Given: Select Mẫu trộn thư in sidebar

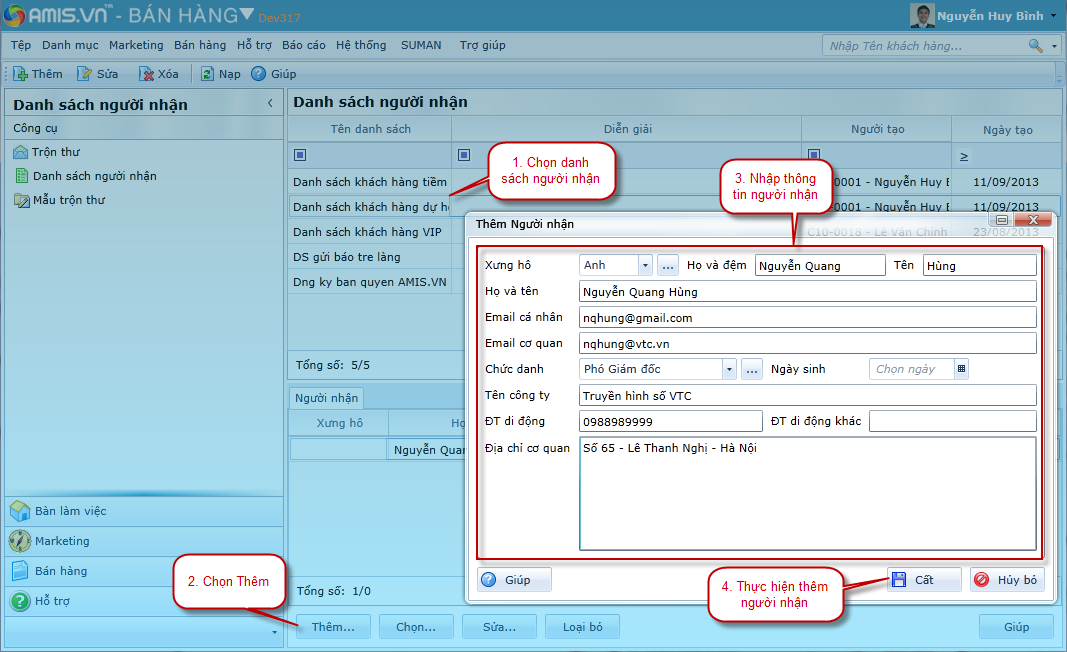Looking at the screenshot, I should (x=68, y=200).
